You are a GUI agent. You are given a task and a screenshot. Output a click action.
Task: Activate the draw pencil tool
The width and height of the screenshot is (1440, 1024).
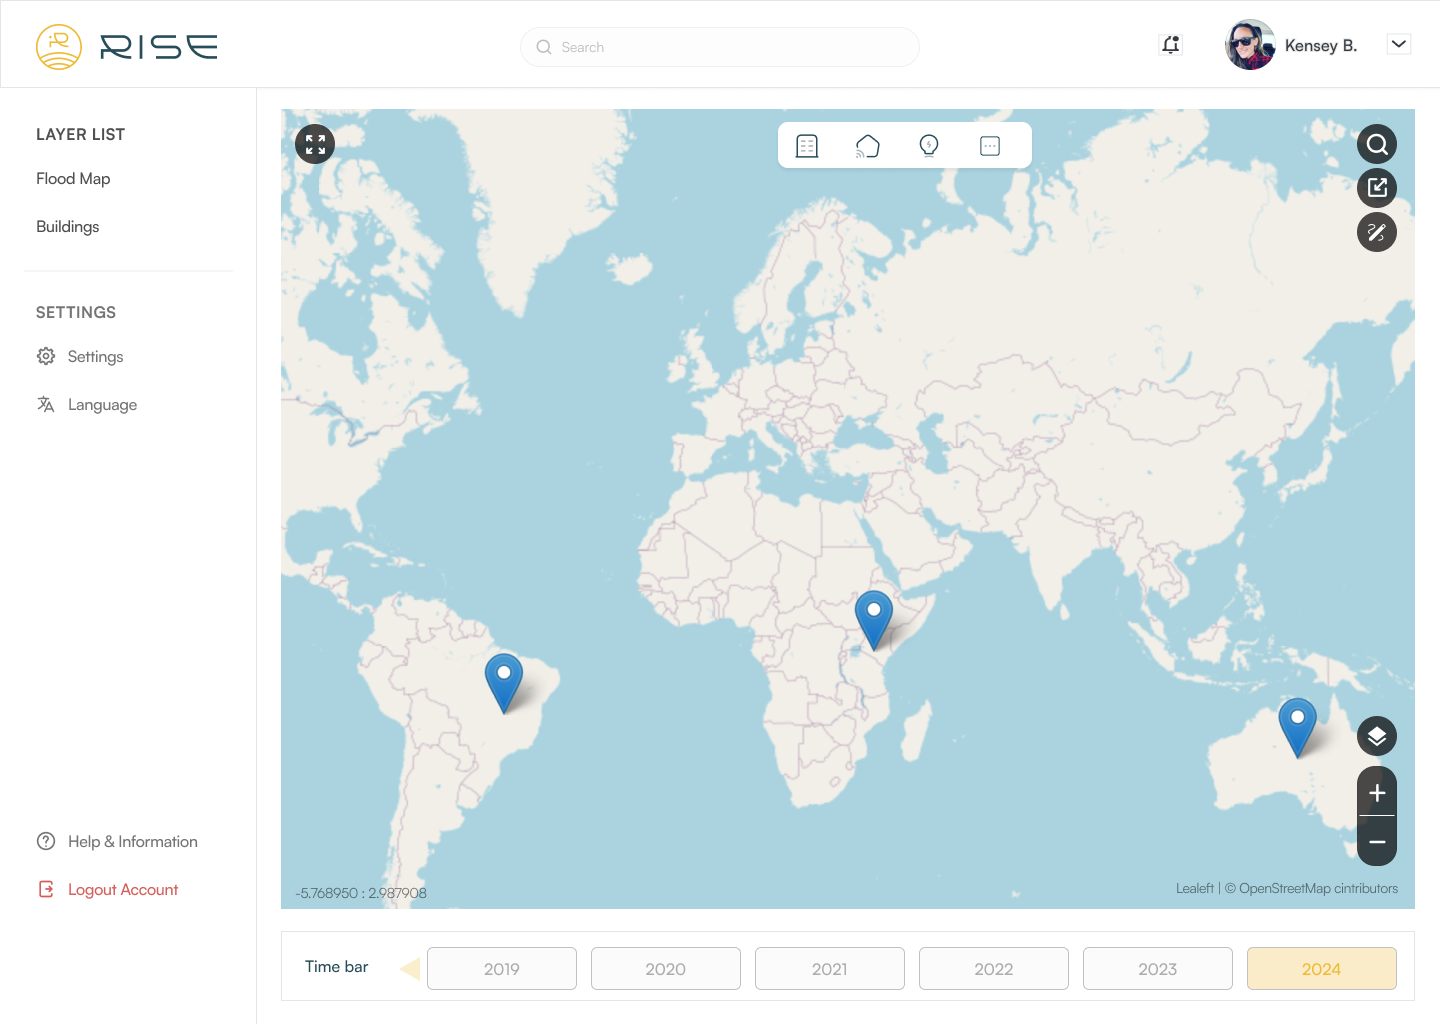pos(1377,232)
